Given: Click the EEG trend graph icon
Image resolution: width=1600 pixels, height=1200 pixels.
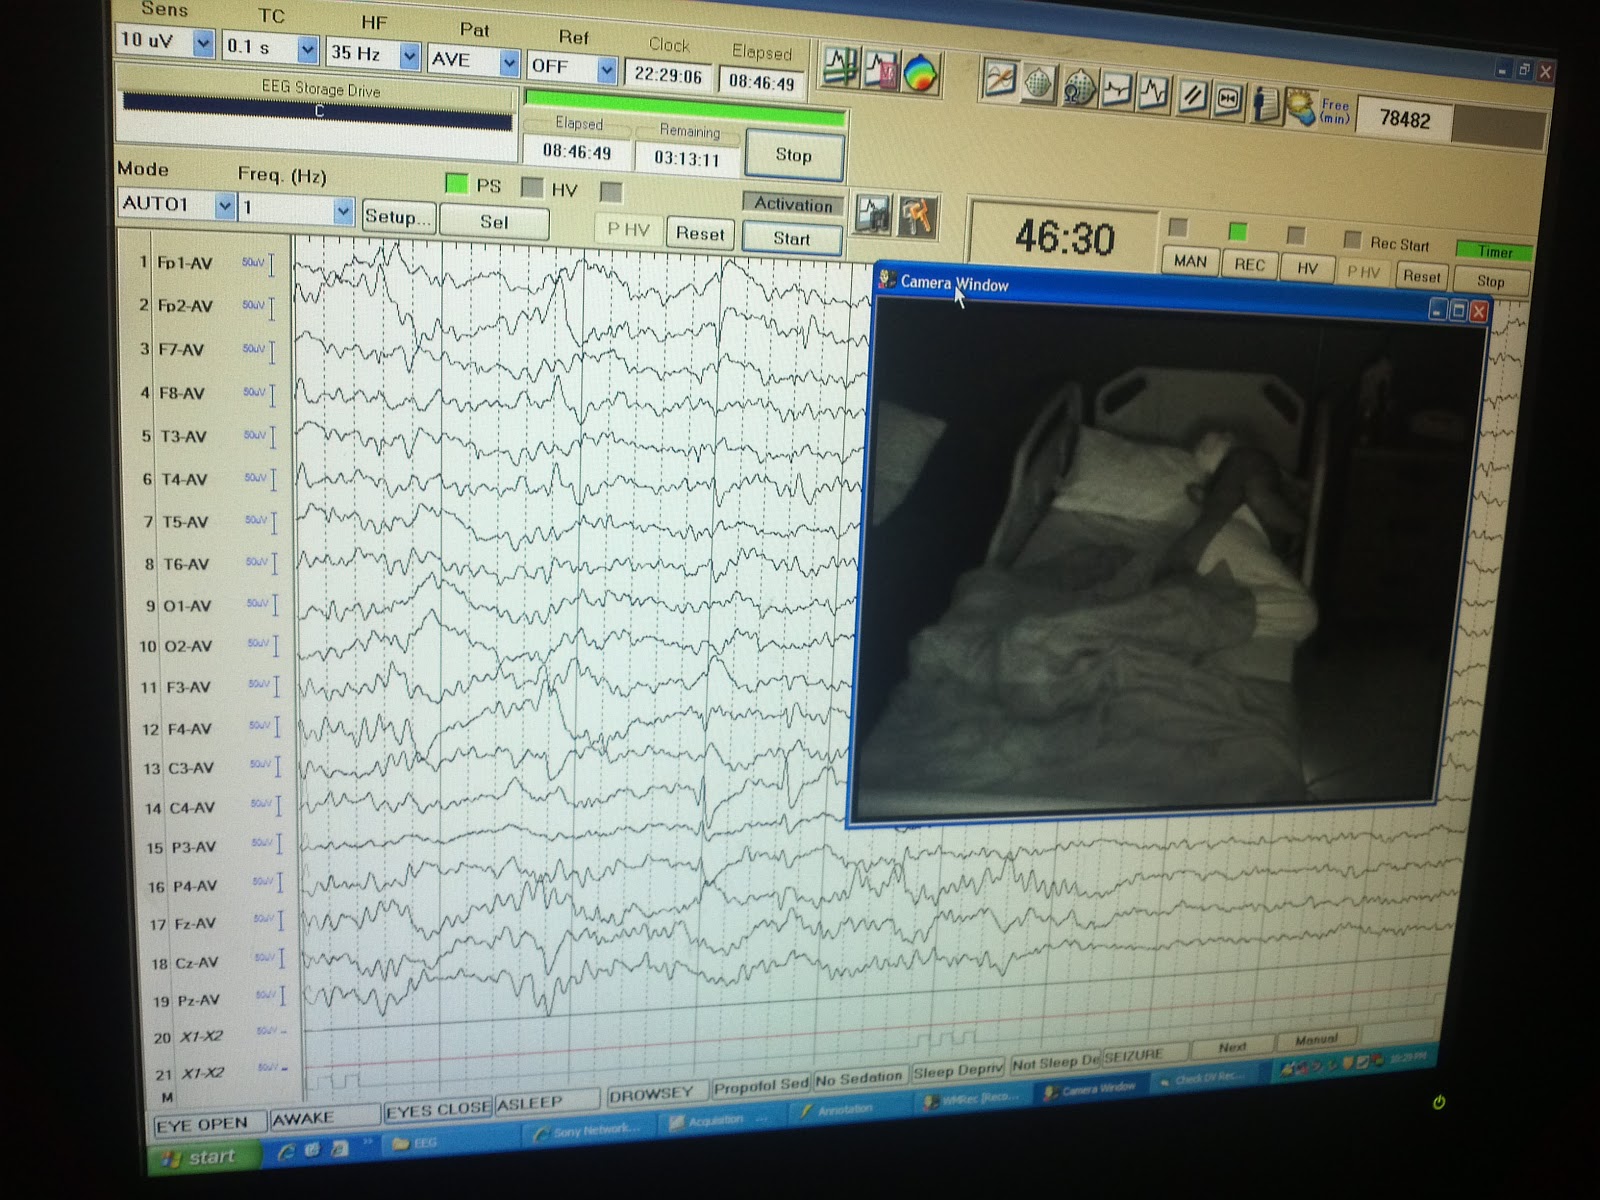Looking at the screenshot, I should pyautogui.click(x=882, y=71).
